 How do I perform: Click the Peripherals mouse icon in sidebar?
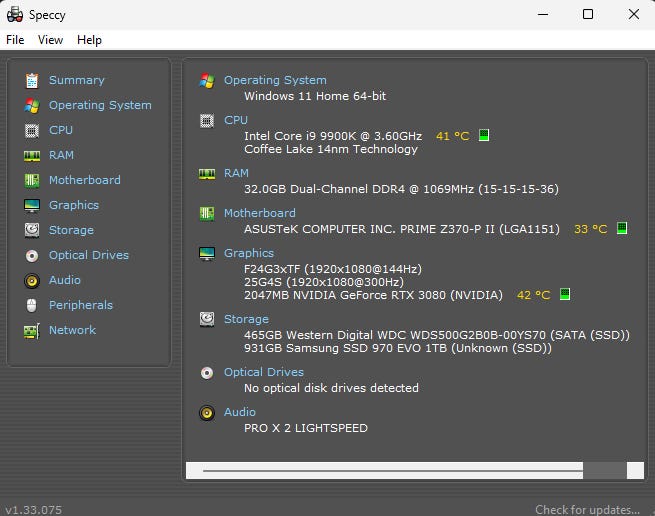point(32,305)
